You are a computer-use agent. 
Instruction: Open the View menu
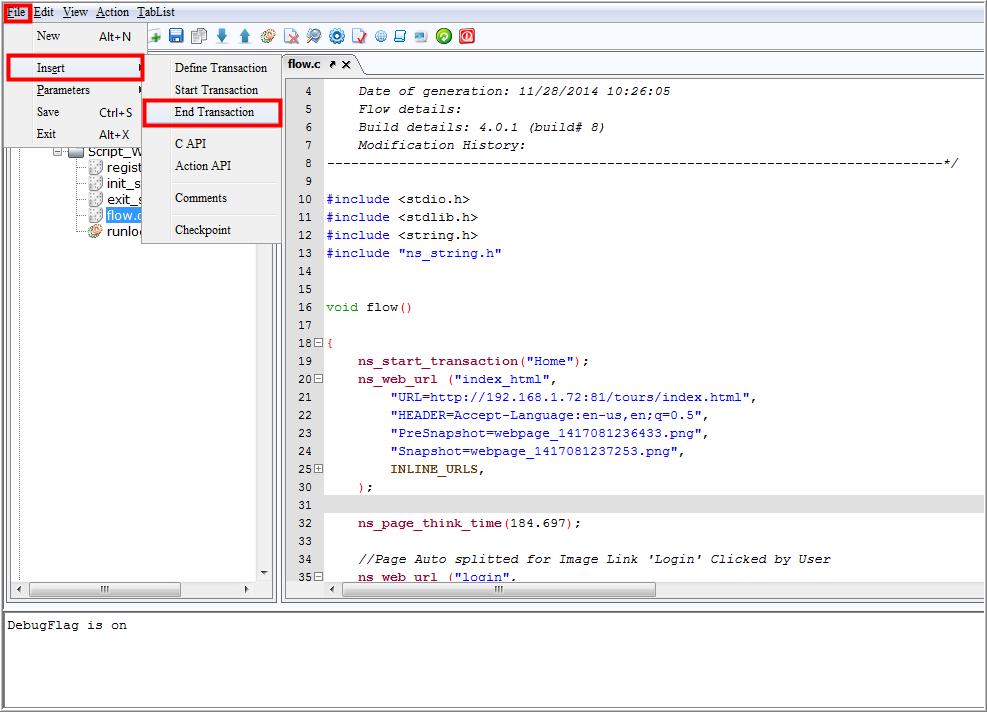(x=75, y=12)
